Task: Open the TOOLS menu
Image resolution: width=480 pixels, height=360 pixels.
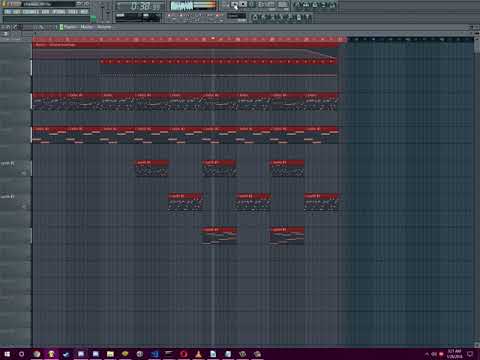Action: tap(73, 12)
